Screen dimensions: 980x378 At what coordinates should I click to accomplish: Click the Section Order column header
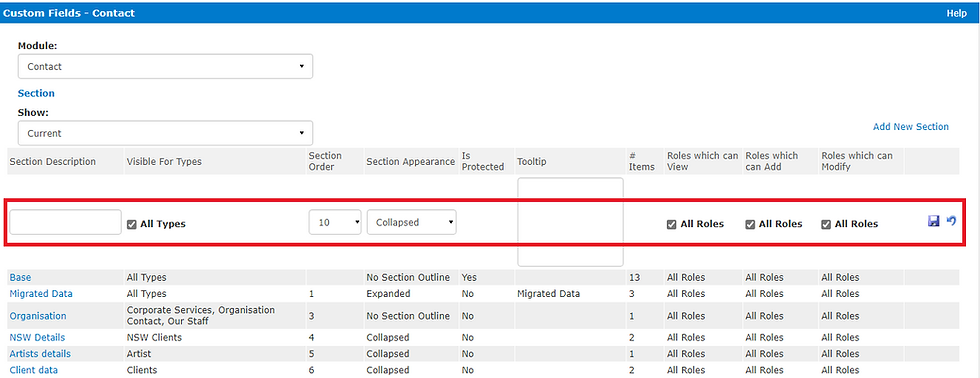tap(325, 161)
